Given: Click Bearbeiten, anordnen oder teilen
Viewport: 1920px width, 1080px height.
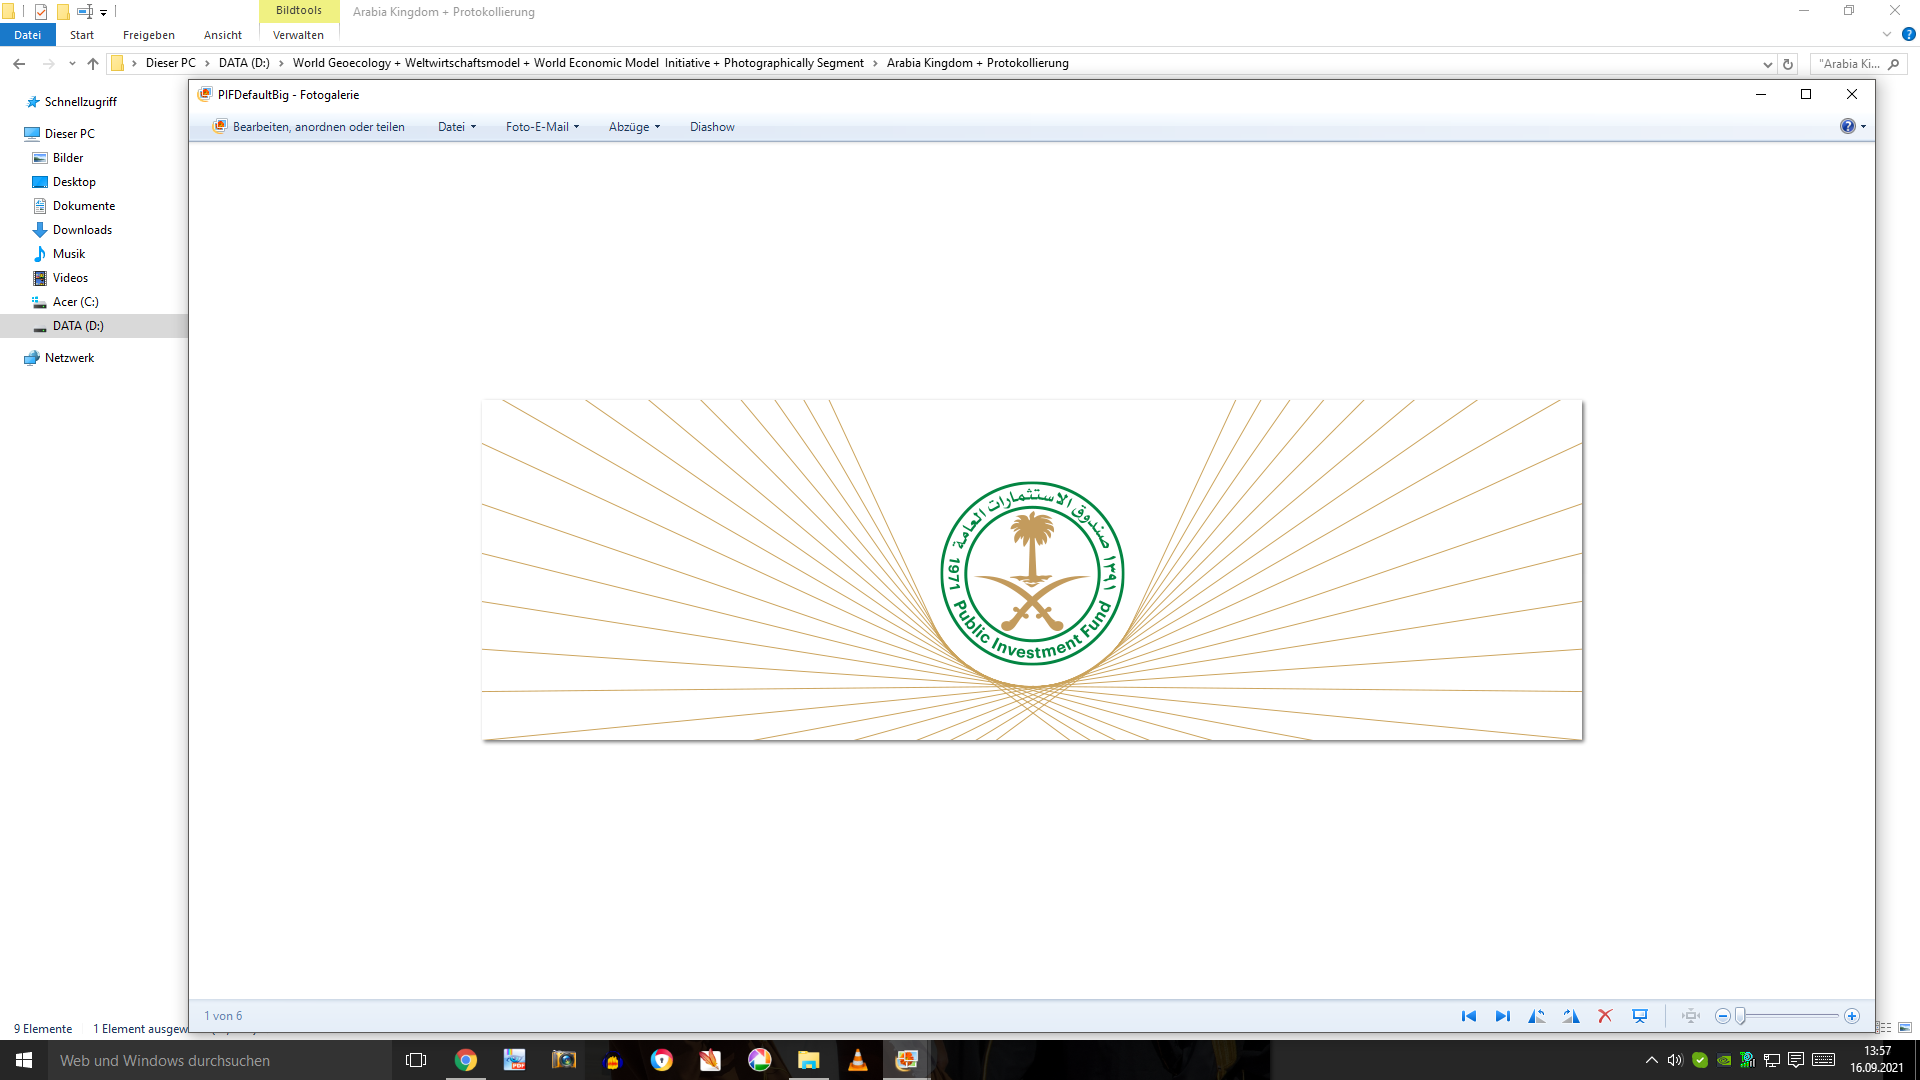Looking at the screenshot, I should tap(308, 127).
